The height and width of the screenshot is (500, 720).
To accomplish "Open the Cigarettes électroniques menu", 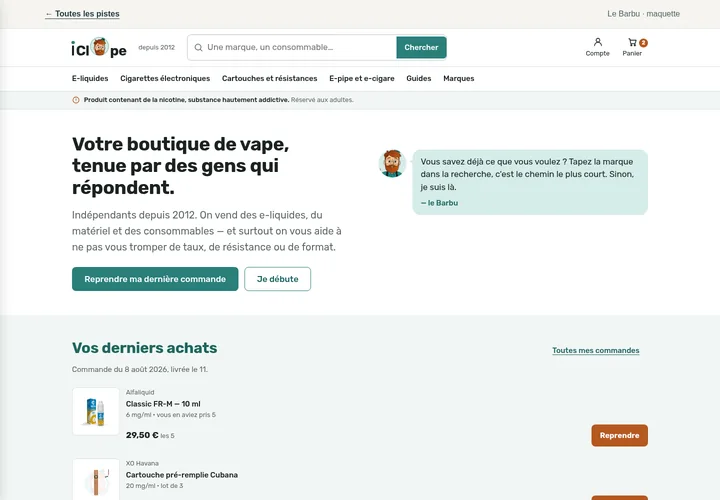I will (165, 79).
